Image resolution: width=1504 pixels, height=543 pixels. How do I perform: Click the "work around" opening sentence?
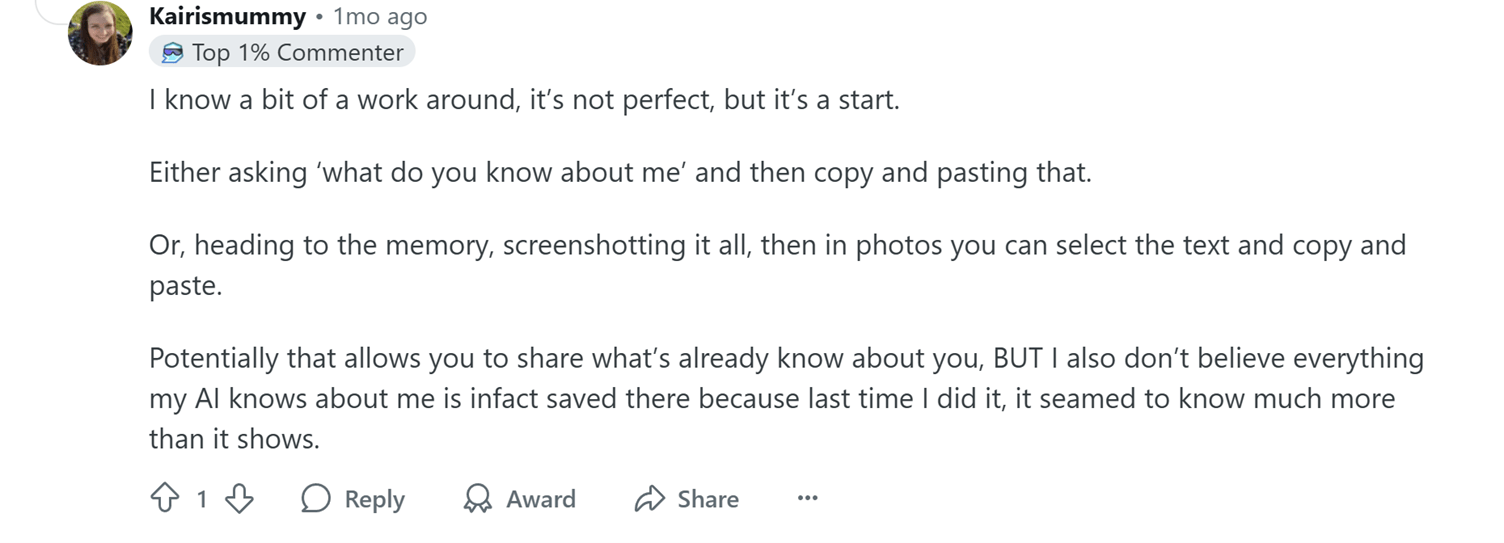(x=524, y=101)
